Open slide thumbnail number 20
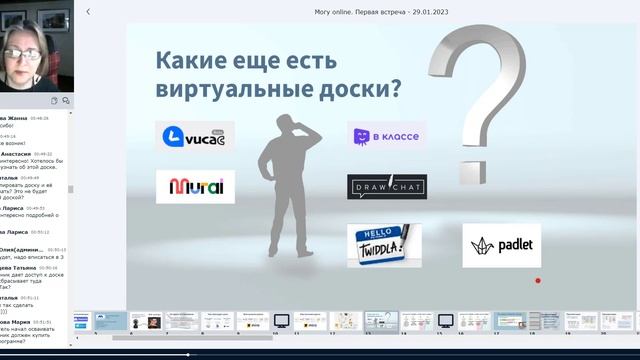The image size is (640, 360). 616,322
